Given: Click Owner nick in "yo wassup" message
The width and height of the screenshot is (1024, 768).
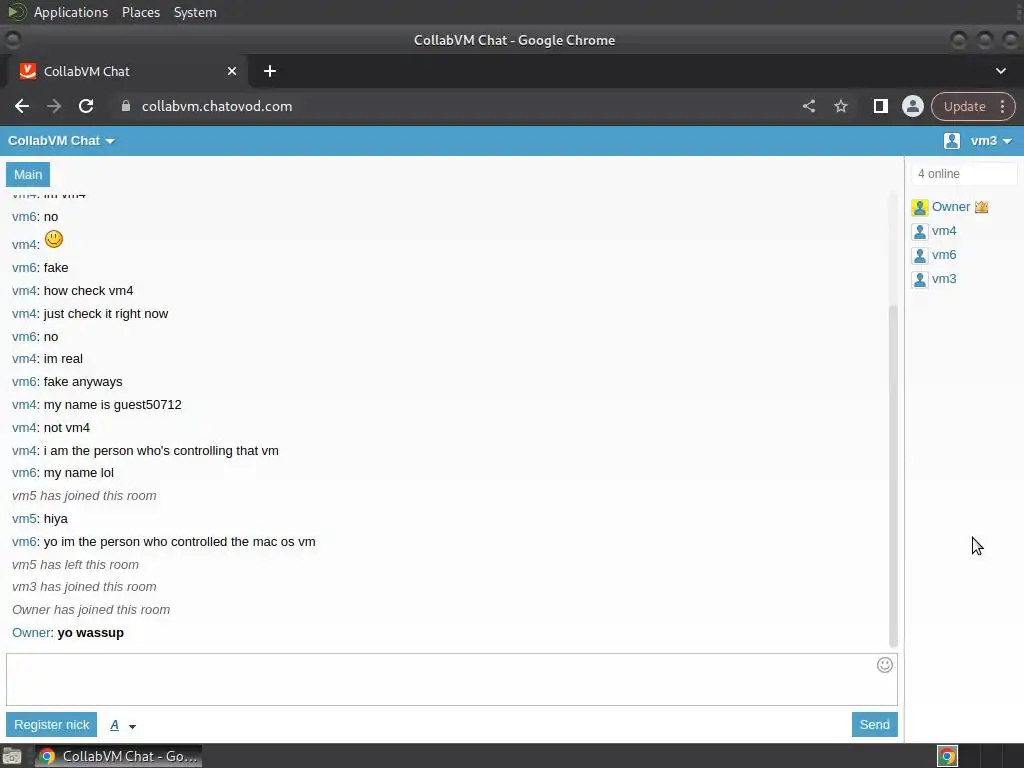Looking at the screenshot, I should [x=31, y=633].
